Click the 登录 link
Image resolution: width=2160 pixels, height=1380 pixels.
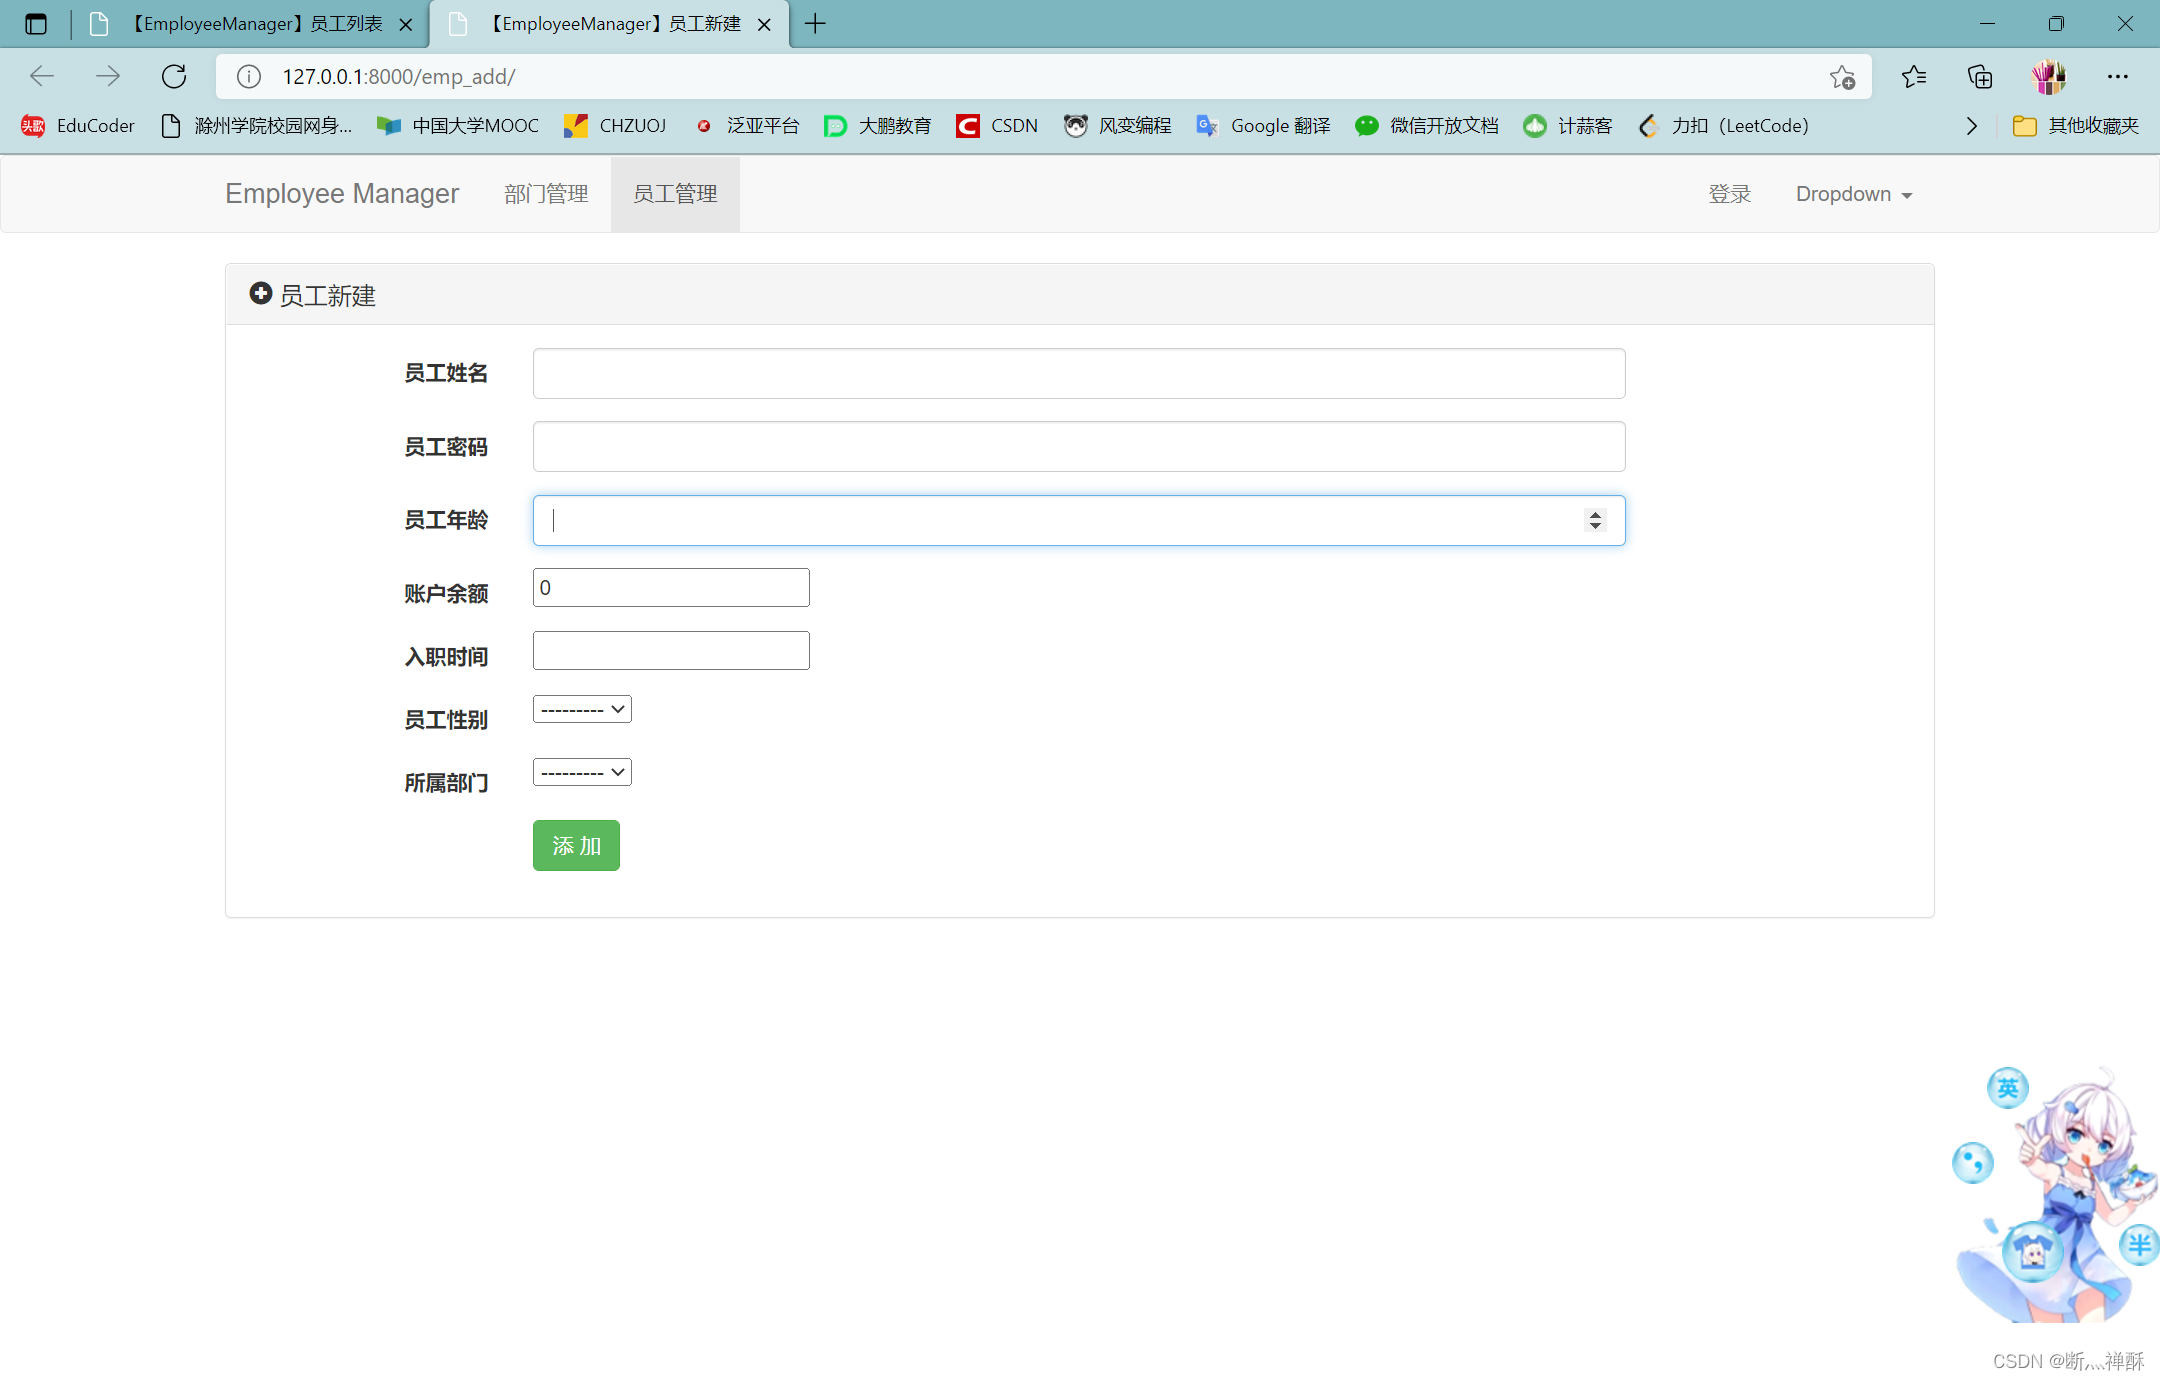click(1729, 194)
